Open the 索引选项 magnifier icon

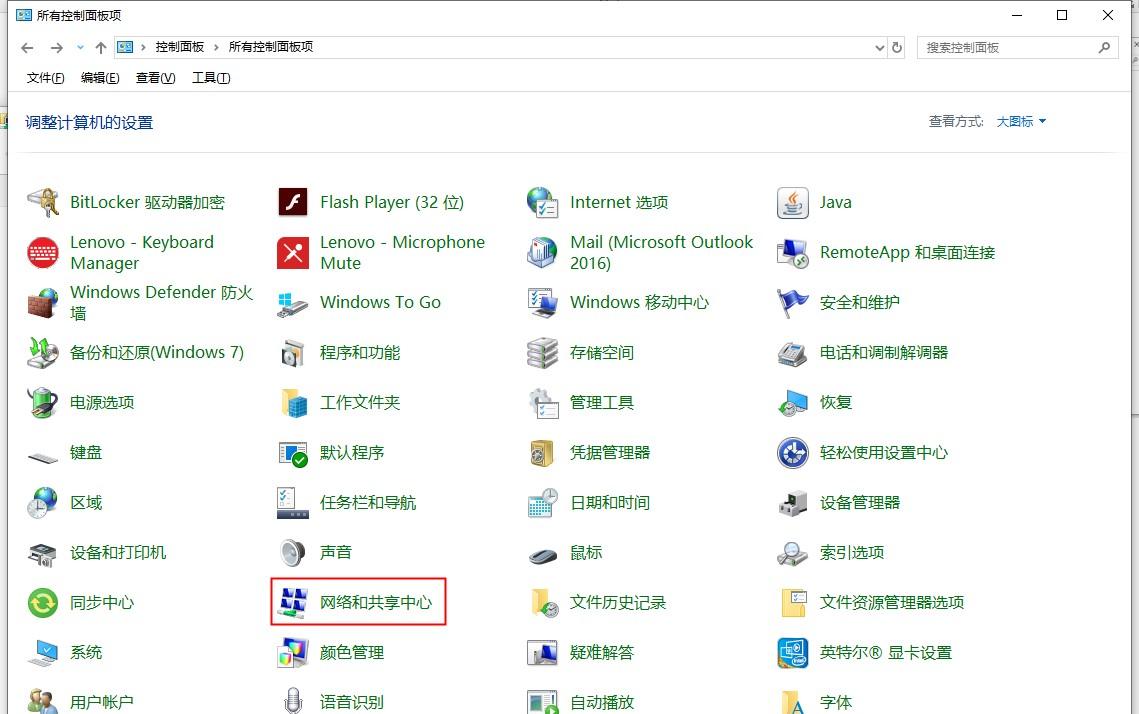coord(793,553)
